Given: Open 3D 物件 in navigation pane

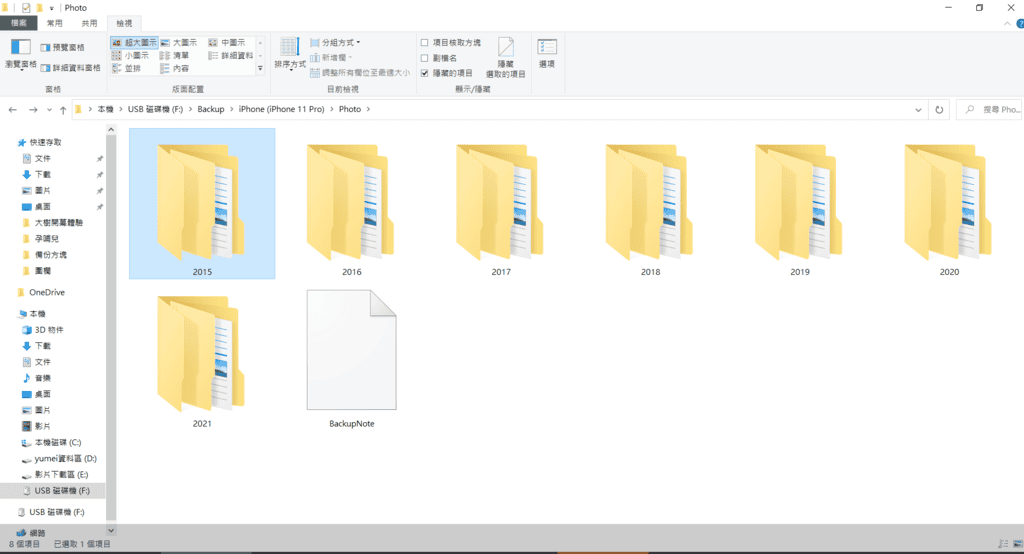Looking at the screenshot, I should (x=42, y=330).
